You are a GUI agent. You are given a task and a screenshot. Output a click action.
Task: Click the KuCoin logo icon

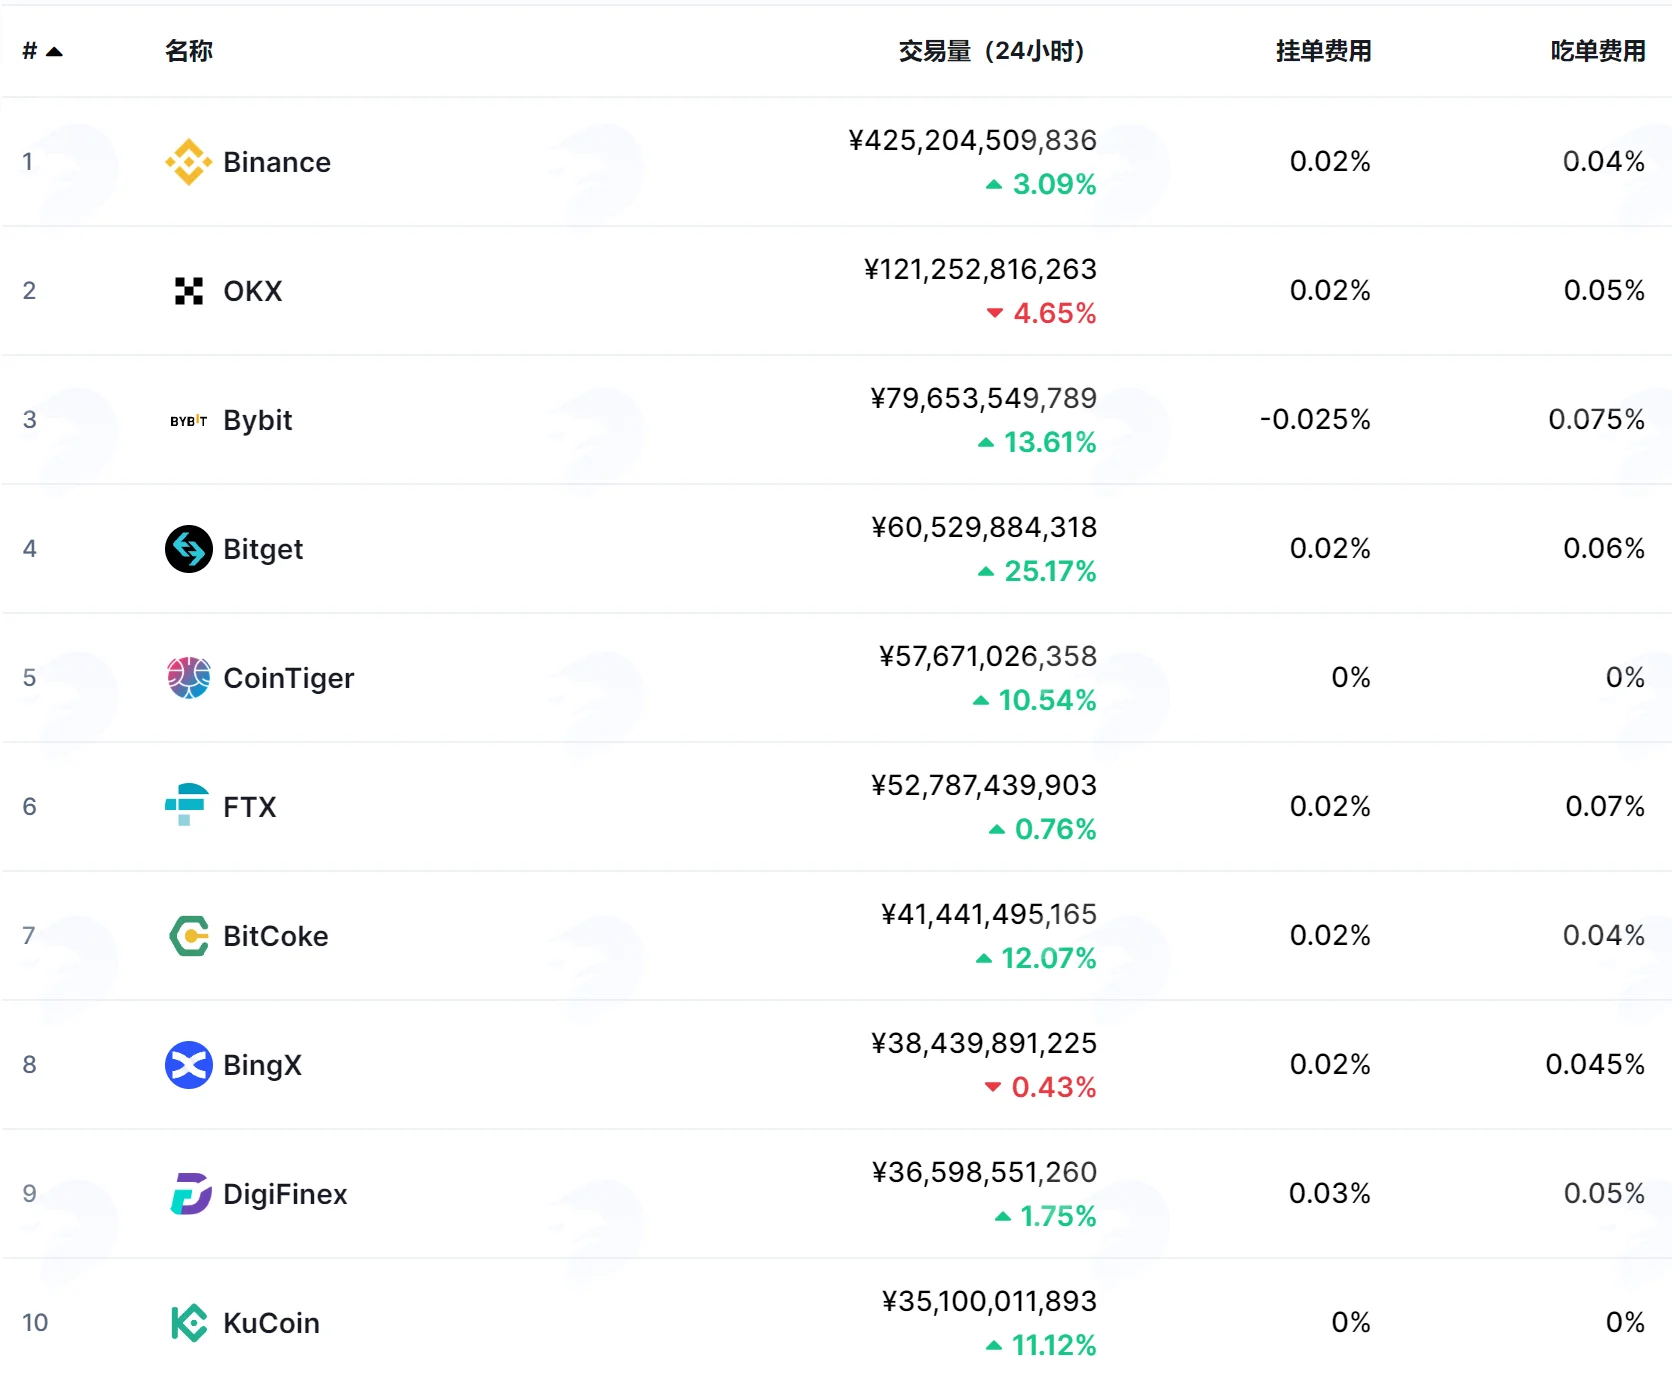pos(188,1323)
